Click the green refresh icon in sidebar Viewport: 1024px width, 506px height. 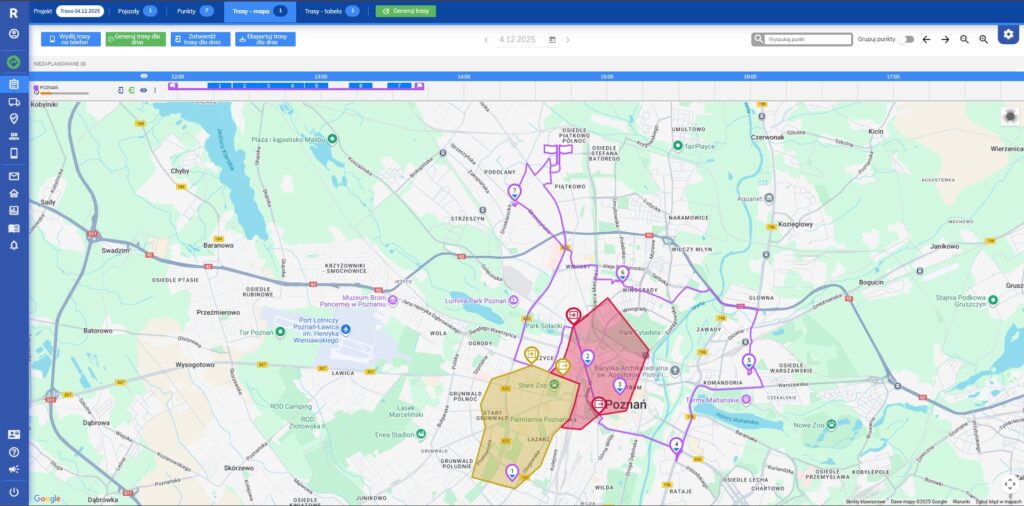pyautogui.click(x=14, y=61)
